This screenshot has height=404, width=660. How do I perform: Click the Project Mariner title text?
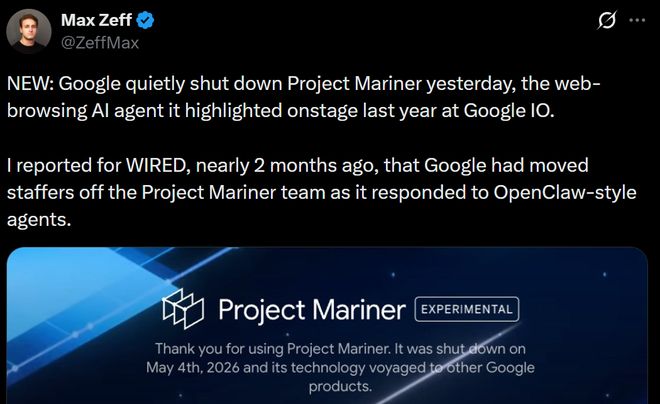pos(312,311)
